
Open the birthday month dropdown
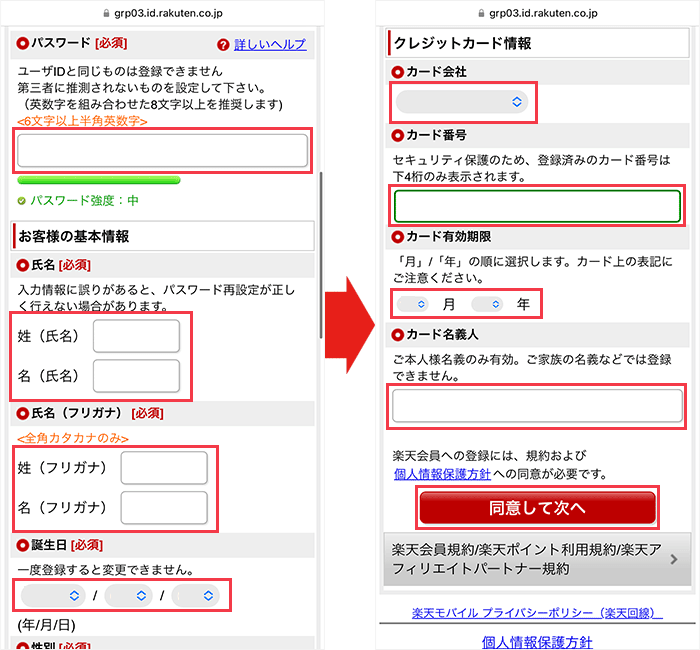click(x=128, y=596)
